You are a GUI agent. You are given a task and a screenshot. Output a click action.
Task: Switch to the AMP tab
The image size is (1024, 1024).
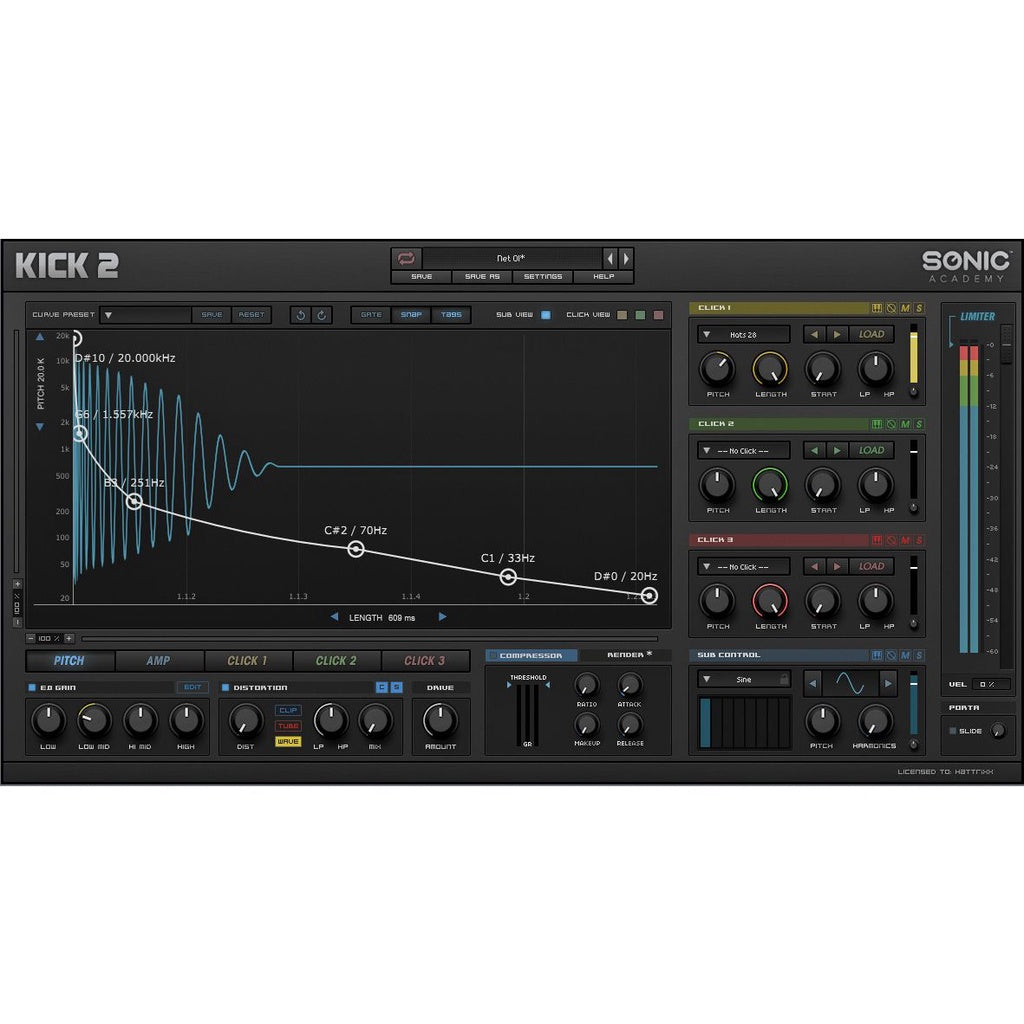click(158, 661)
